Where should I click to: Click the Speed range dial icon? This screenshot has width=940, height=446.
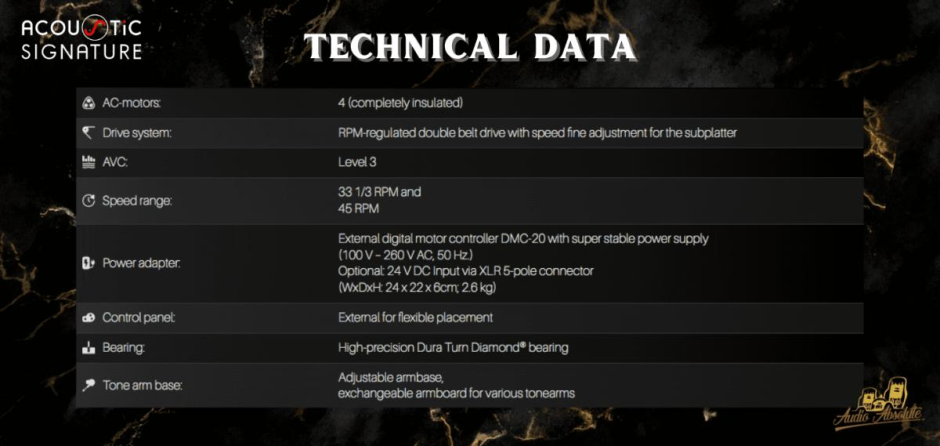click(88, 200)
